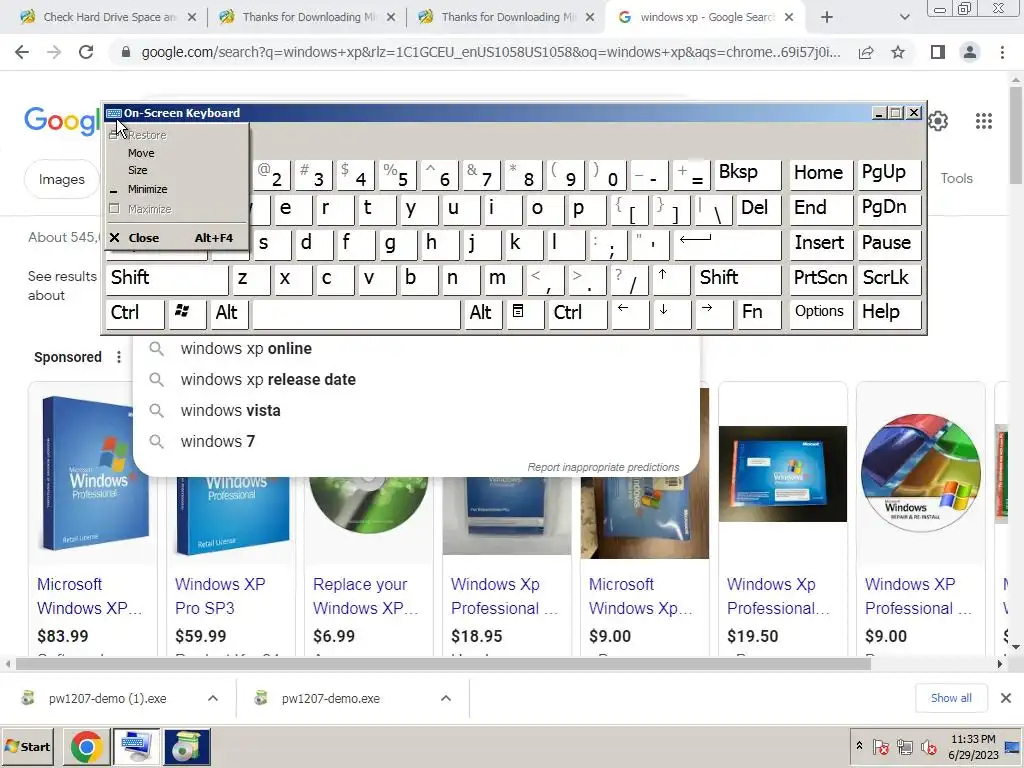The image size is (1024, 768).
Task: Toggle the left Alt key
Action: (x=230, y=313)
